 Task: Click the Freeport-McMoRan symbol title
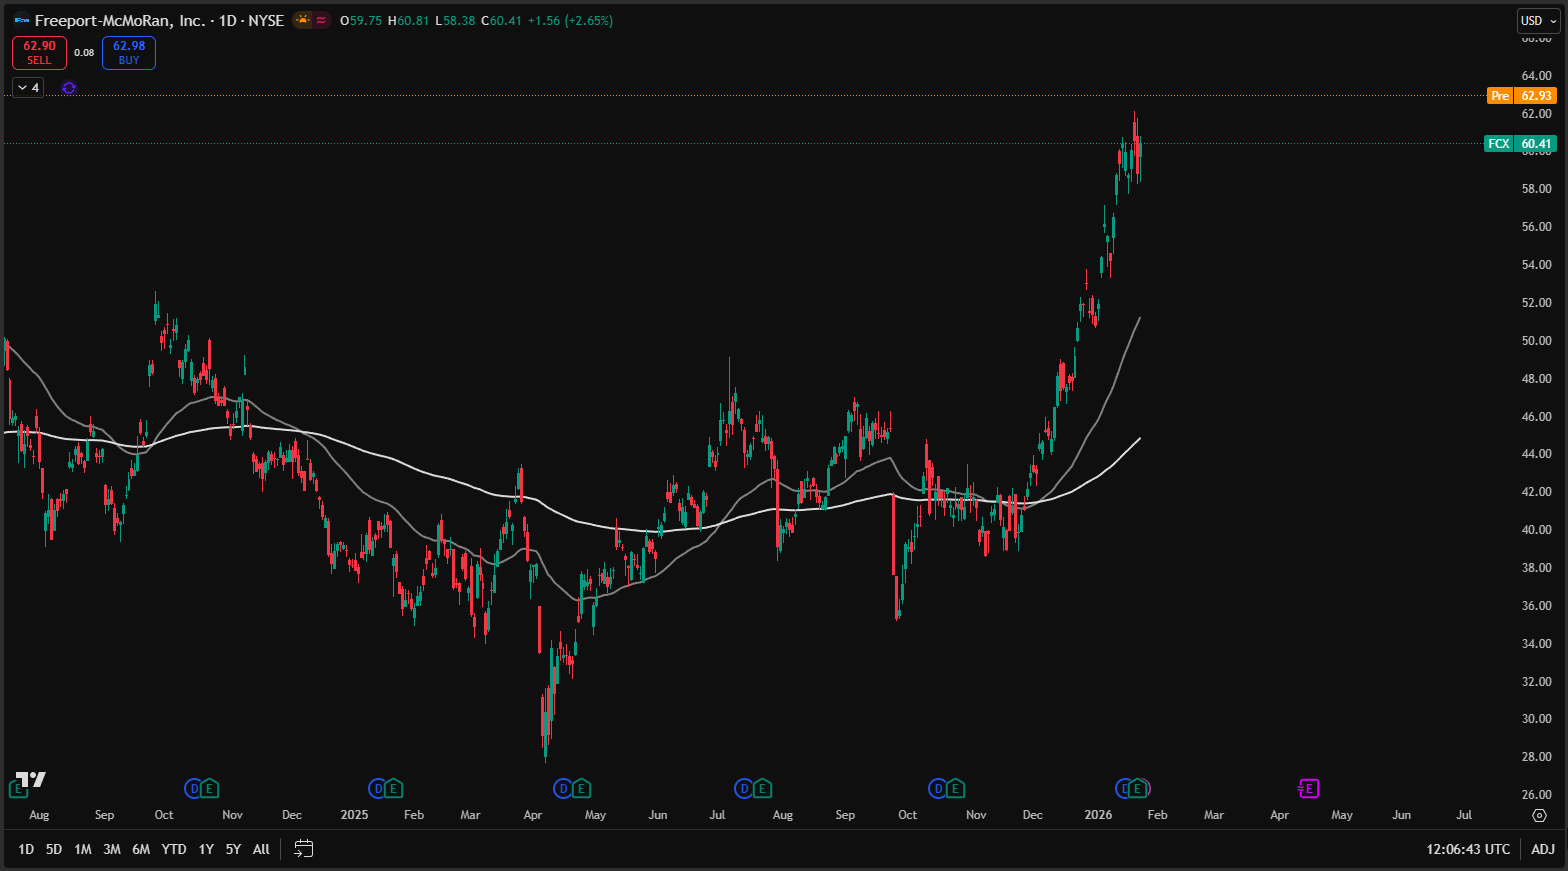click(120, 20)
